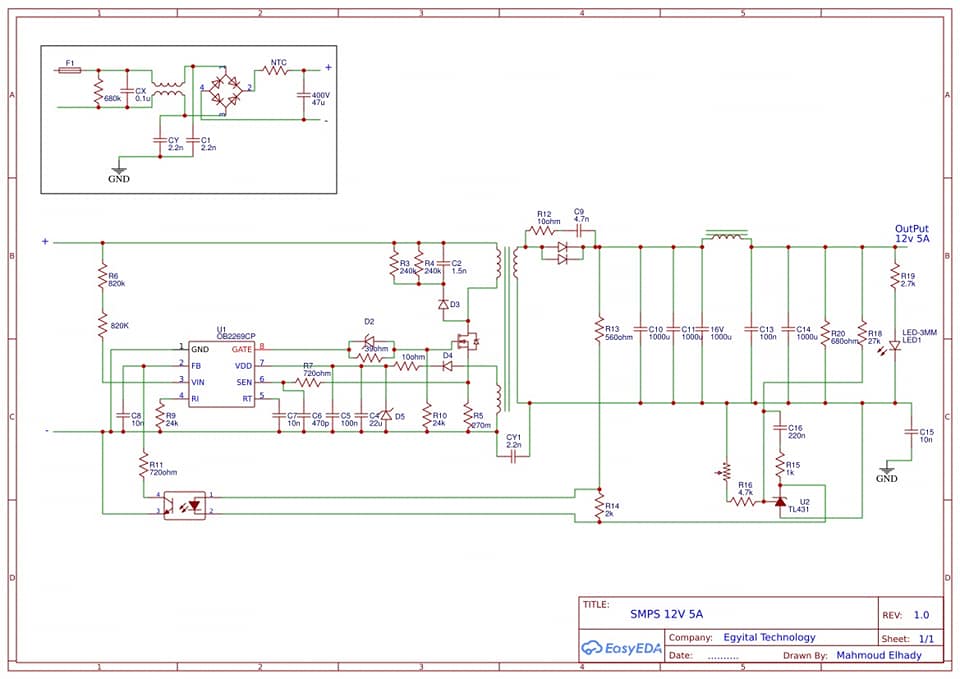960x679 pixels.
Task: Select the D5 zener diode
Action: coord(385,415)
